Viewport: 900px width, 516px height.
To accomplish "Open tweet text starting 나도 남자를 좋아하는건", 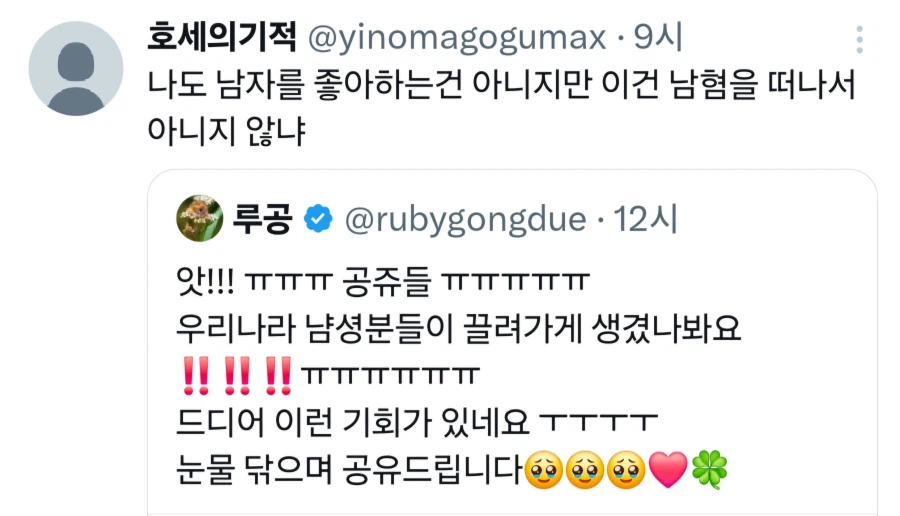I will (502, 85).
